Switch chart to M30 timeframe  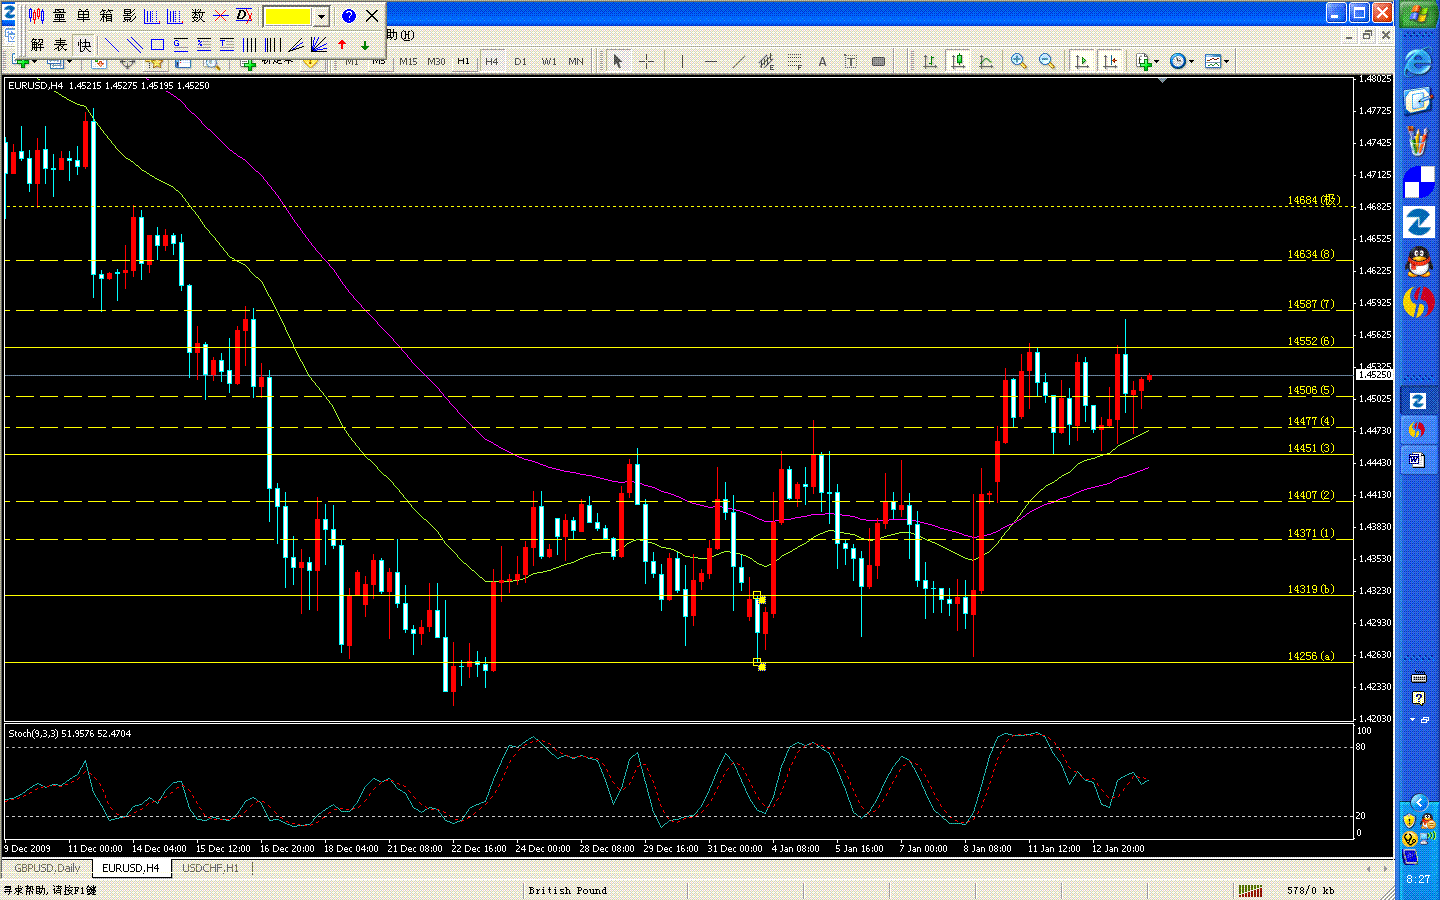[436, 62]
